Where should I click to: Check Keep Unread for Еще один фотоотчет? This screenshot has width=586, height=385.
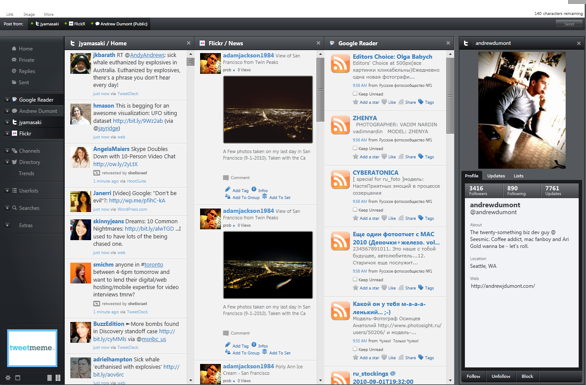coord(355,280)
